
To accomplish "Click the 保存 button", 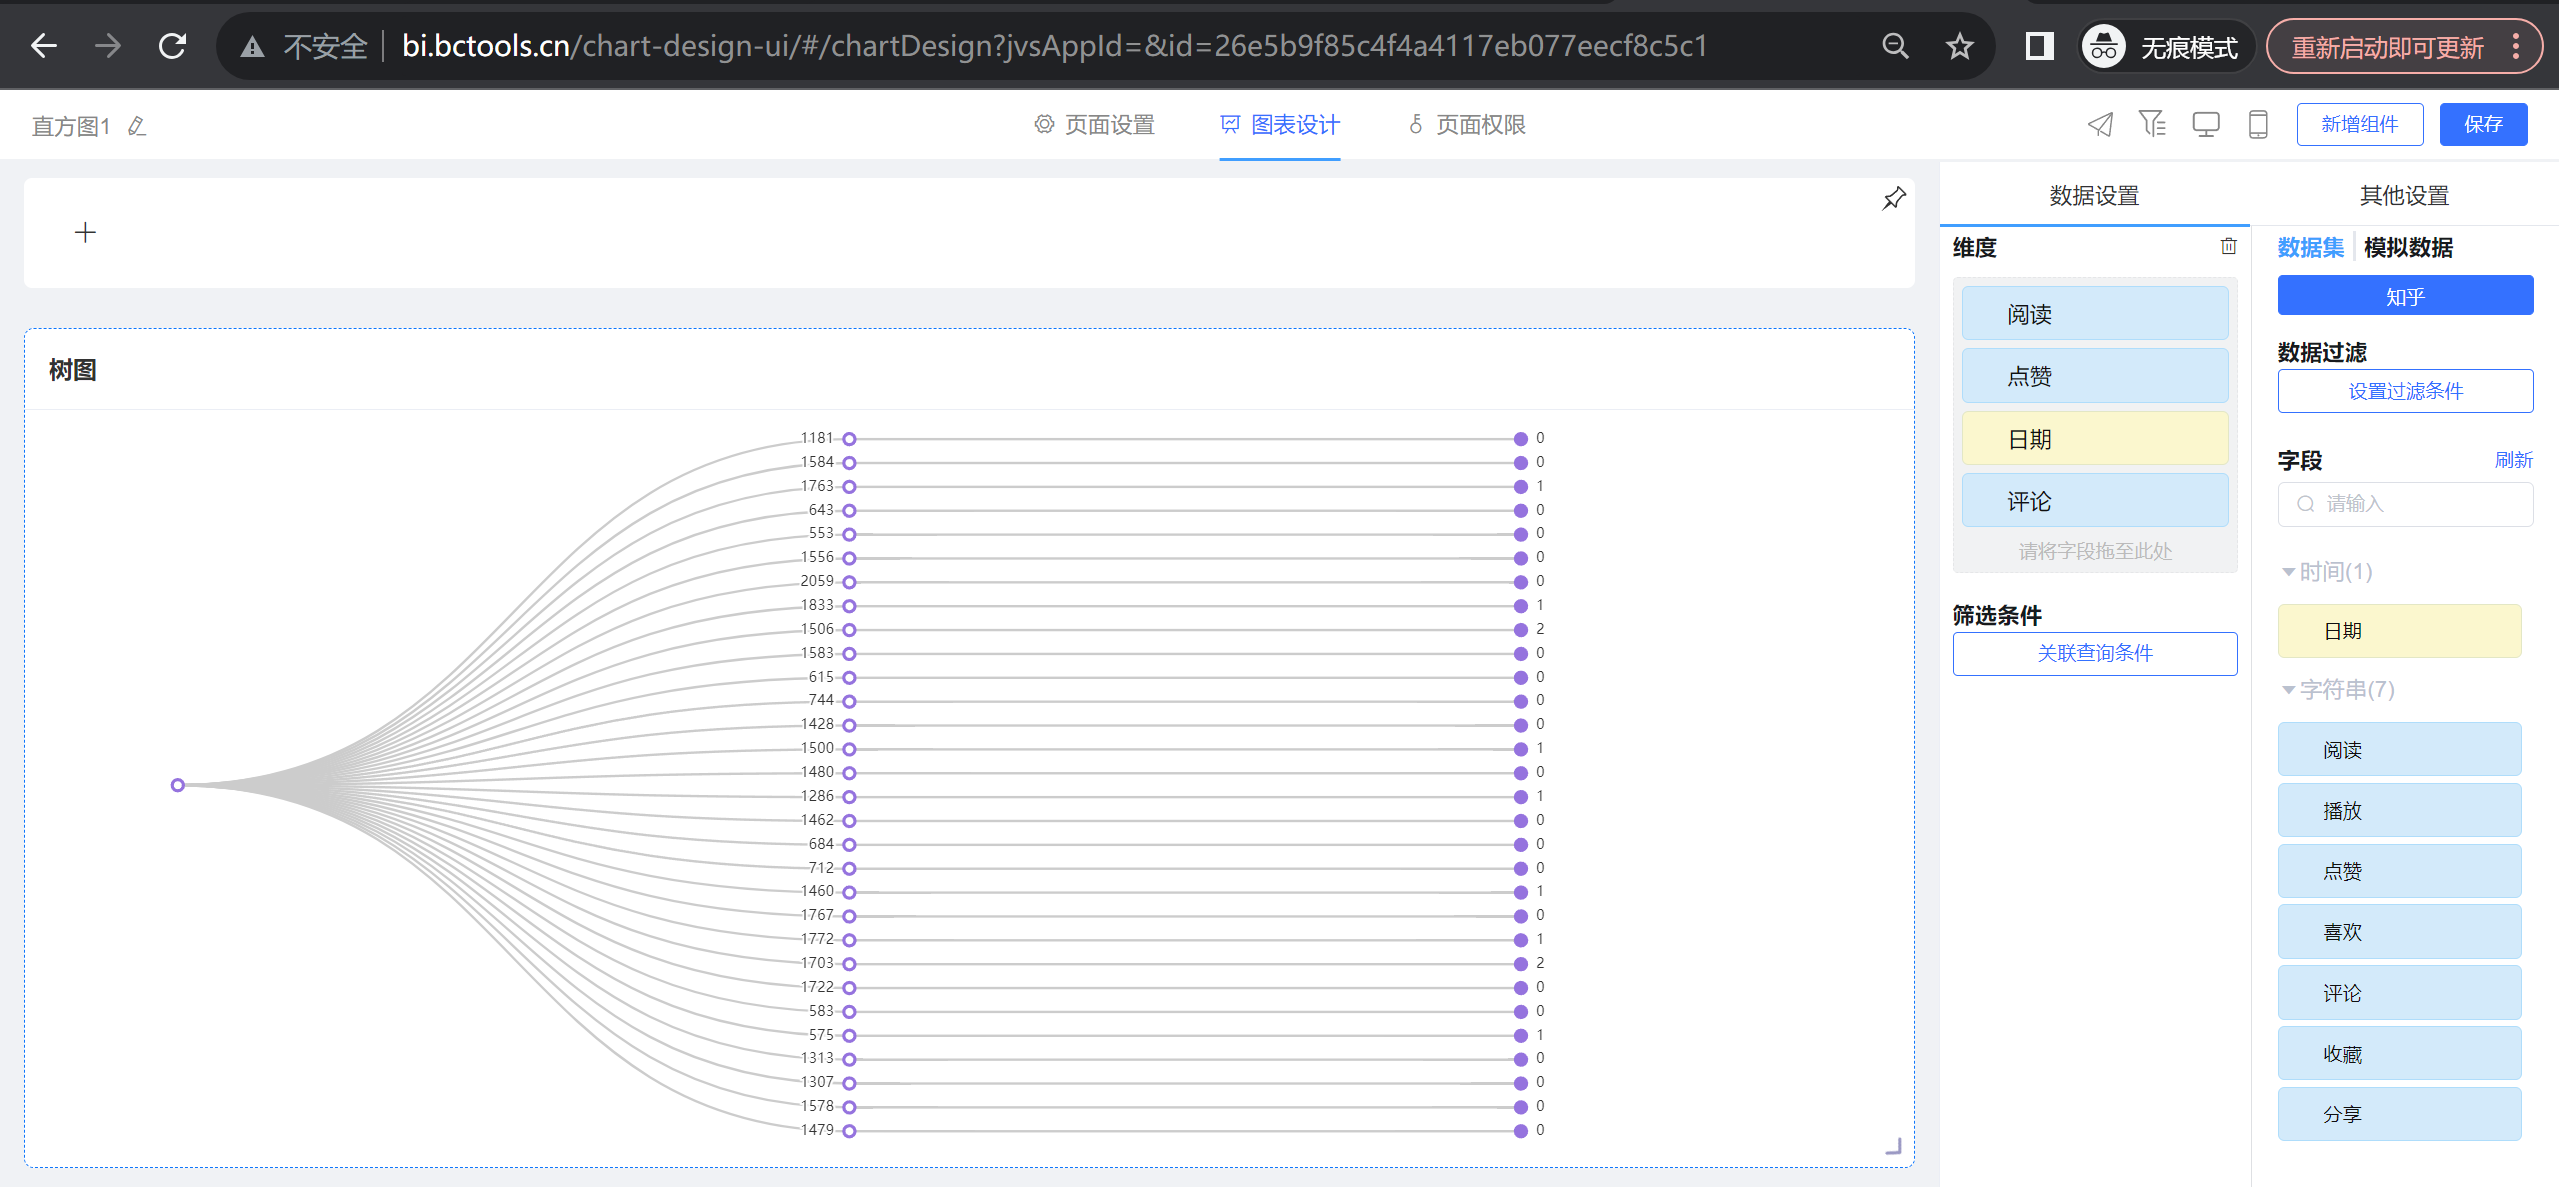I will point(2482,125).
